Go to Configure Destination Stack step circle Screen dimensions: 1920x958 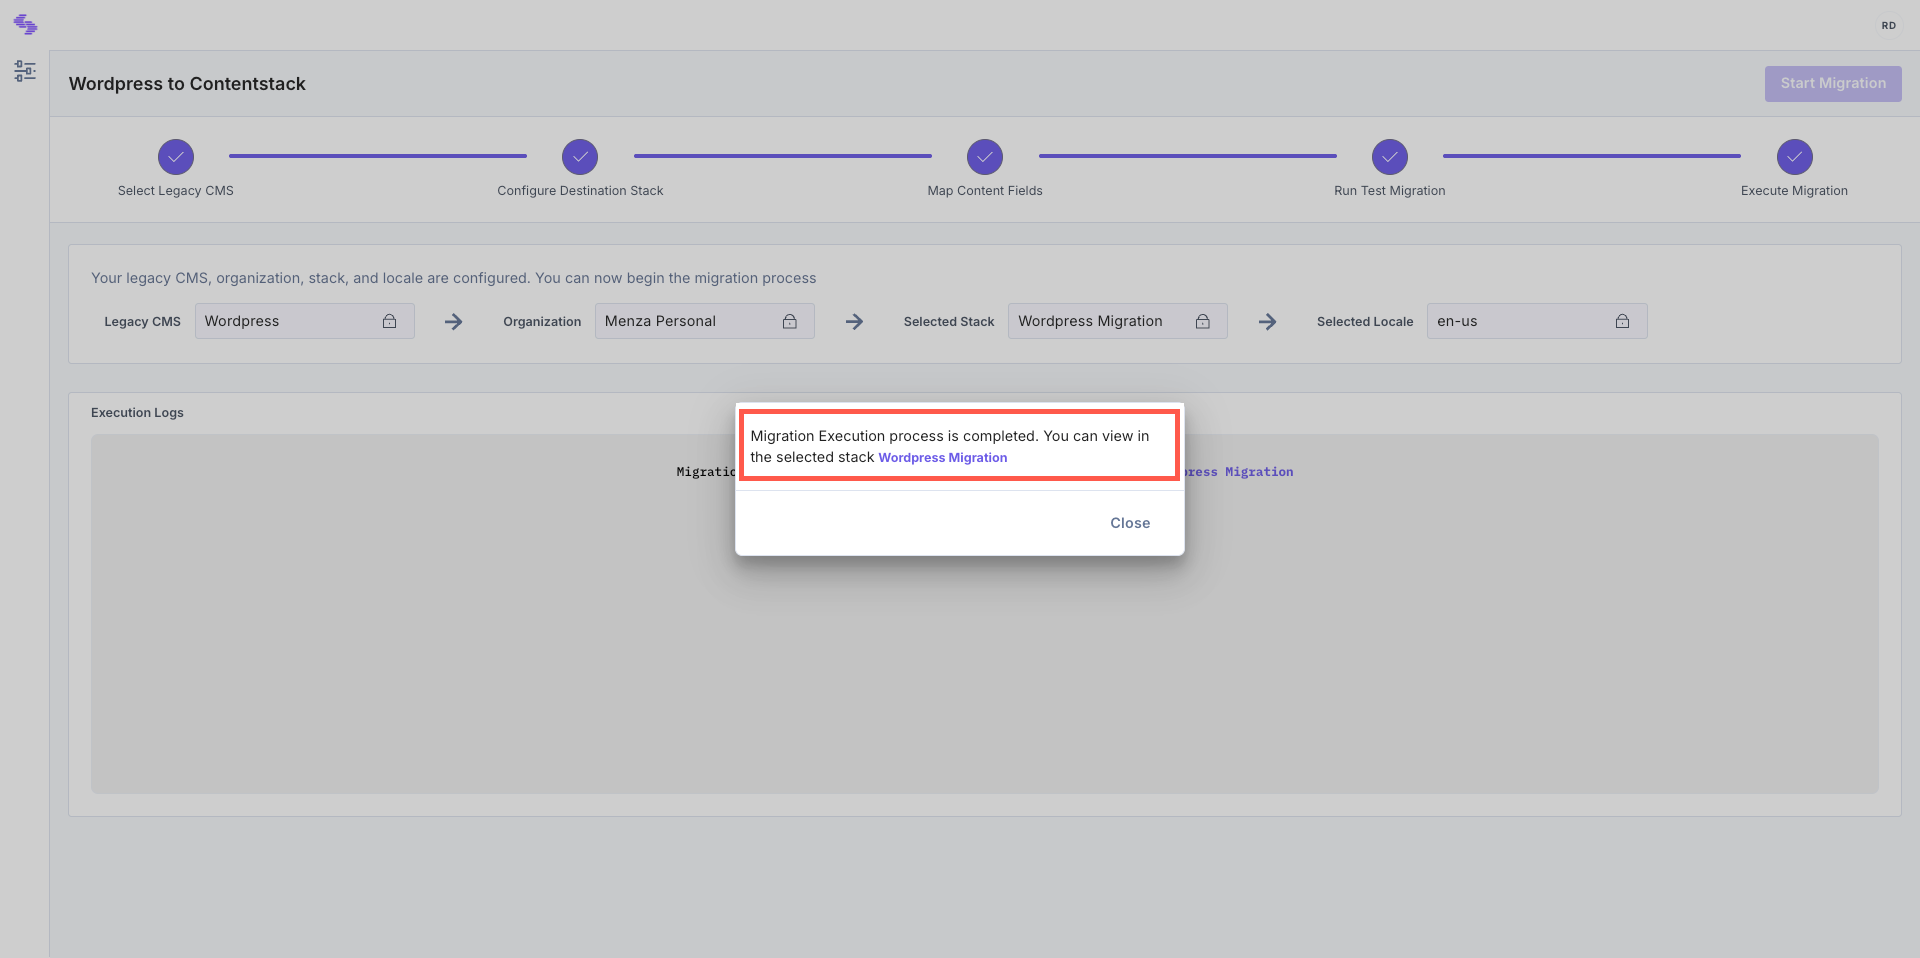[x=580, y=157]
